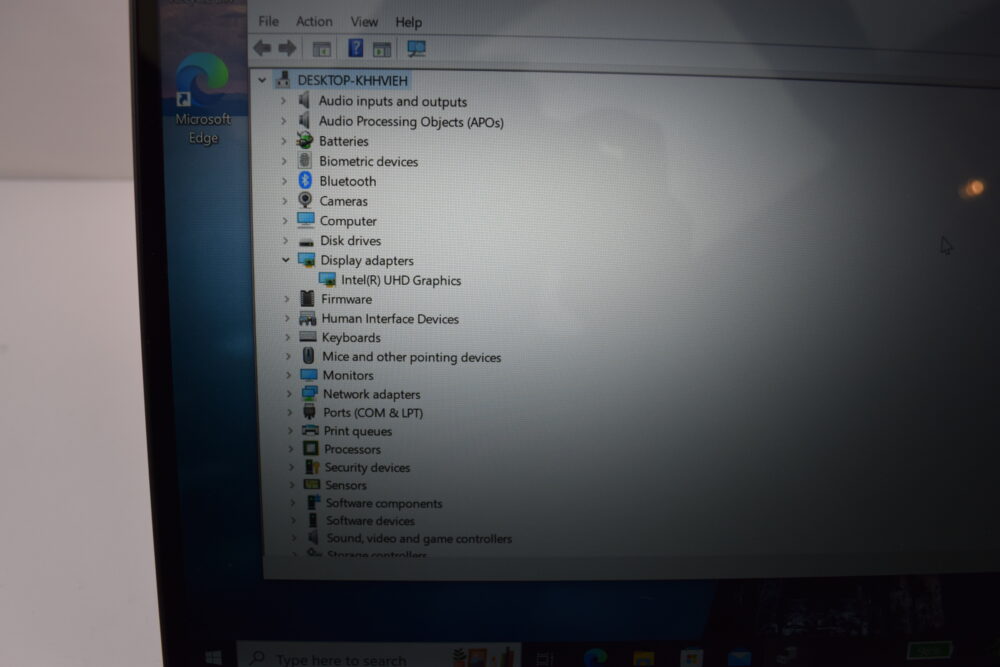Click the Back arrow toolbar icon
The height and width of the screenshot is (667, 1000).
pos(262,47)
